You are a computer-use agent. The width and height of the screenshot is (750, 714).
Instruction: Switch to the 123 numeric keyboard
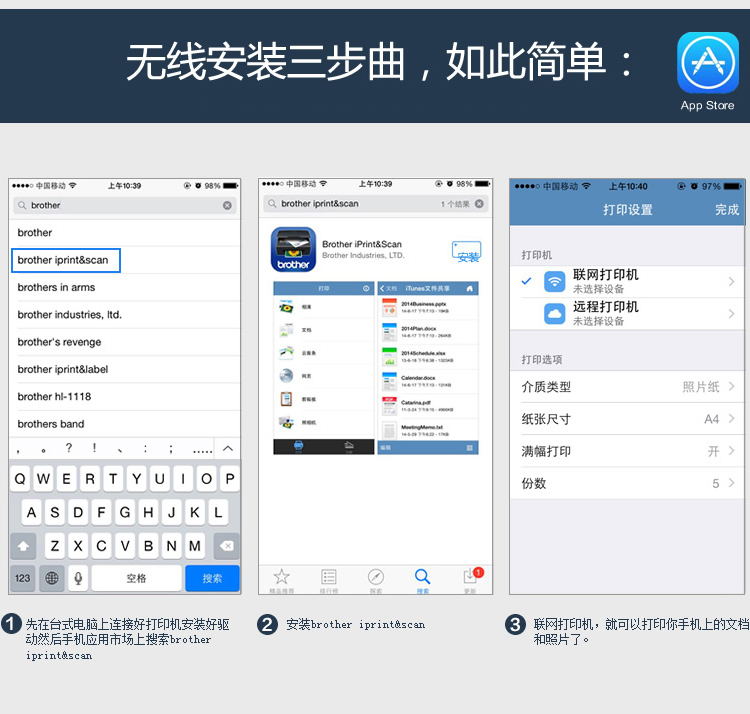coord(22,578)
